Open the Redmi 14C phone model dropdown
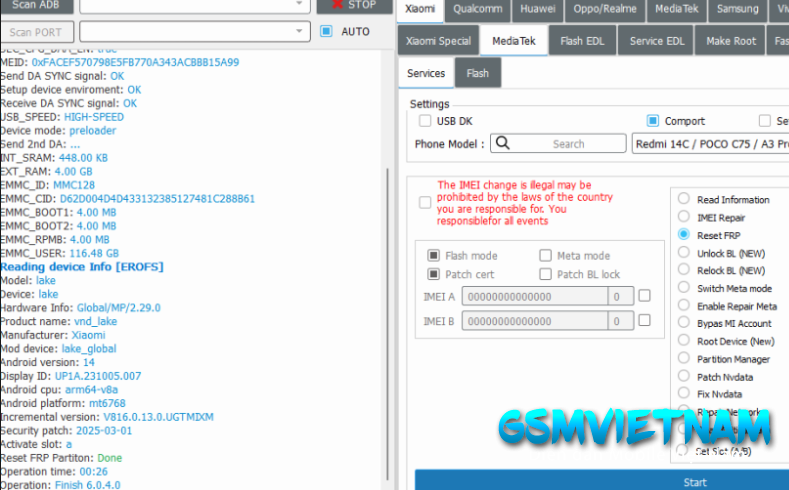Viewport: 789px width, 490px height. point(710,144)
